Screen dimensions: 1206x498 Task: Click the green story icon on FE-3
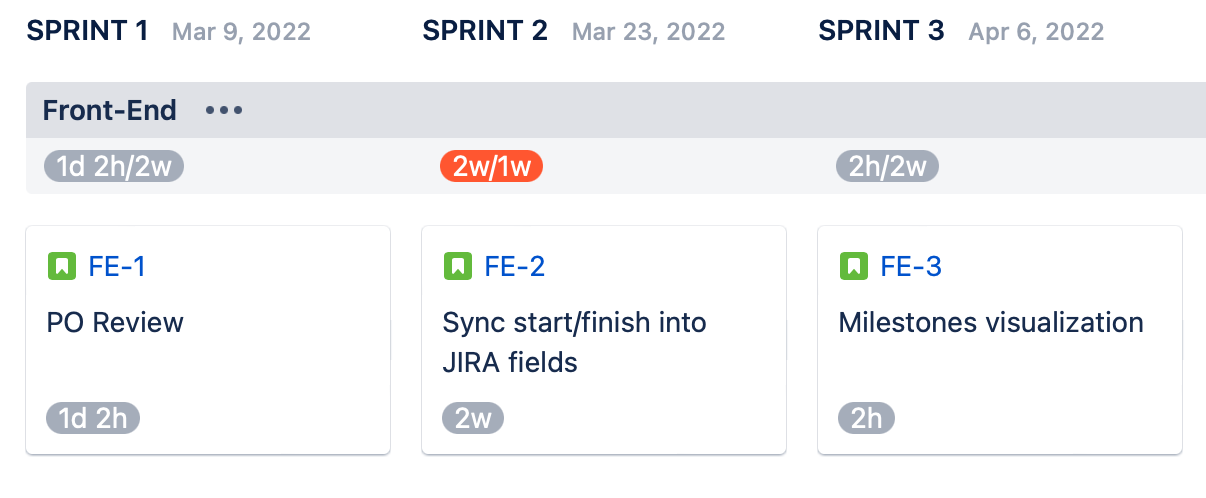(x=853, y=267)
